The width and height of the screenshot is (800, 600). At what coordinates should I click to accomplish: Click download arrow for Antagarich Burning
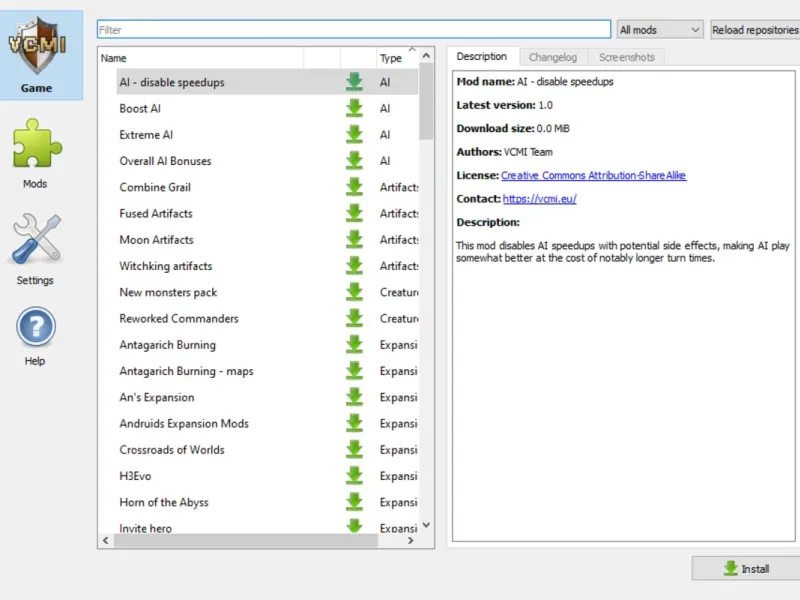354,344
